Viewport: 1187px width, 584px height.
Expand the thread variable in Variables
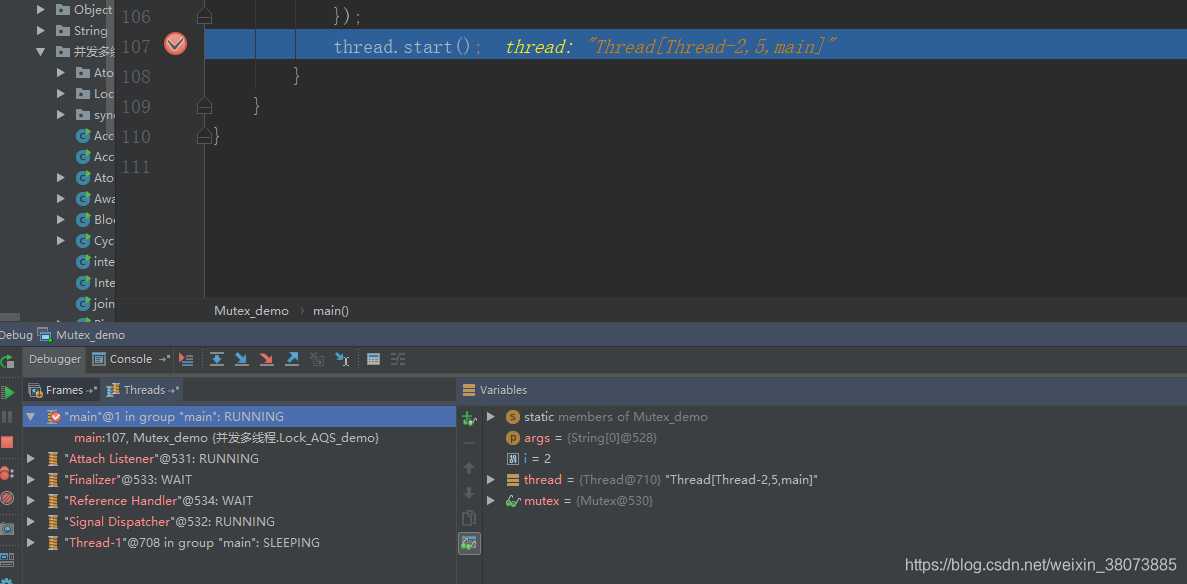[491, 480]
